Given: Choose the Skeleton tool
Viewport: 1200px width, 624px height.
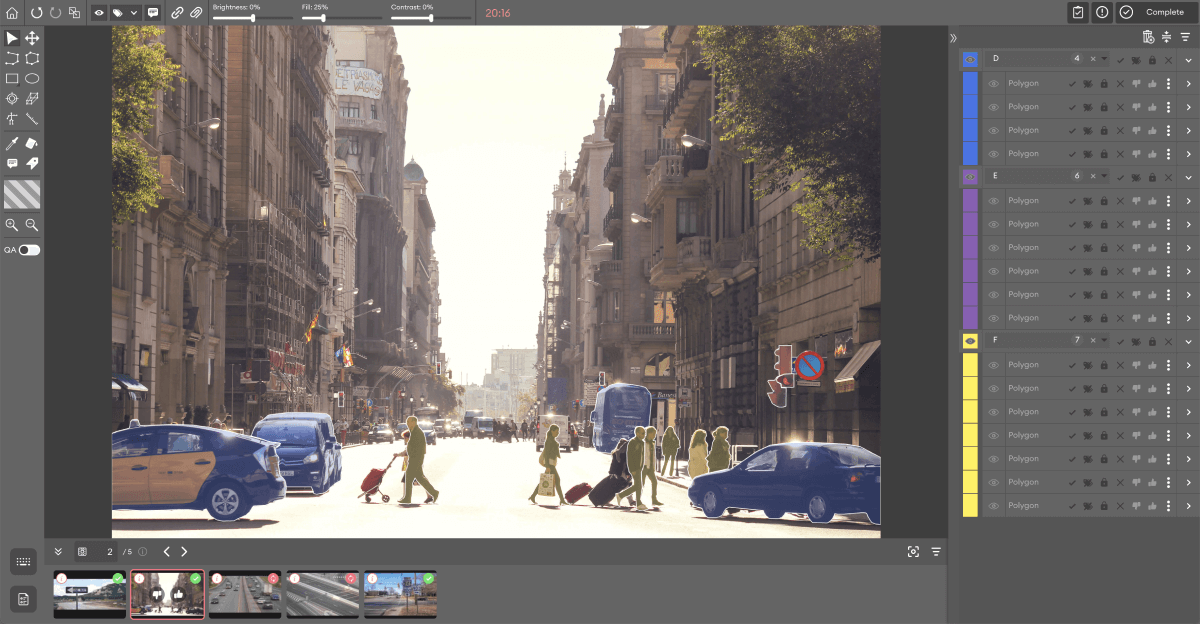Looking at the screenshot, I should [x=11, y=119].
